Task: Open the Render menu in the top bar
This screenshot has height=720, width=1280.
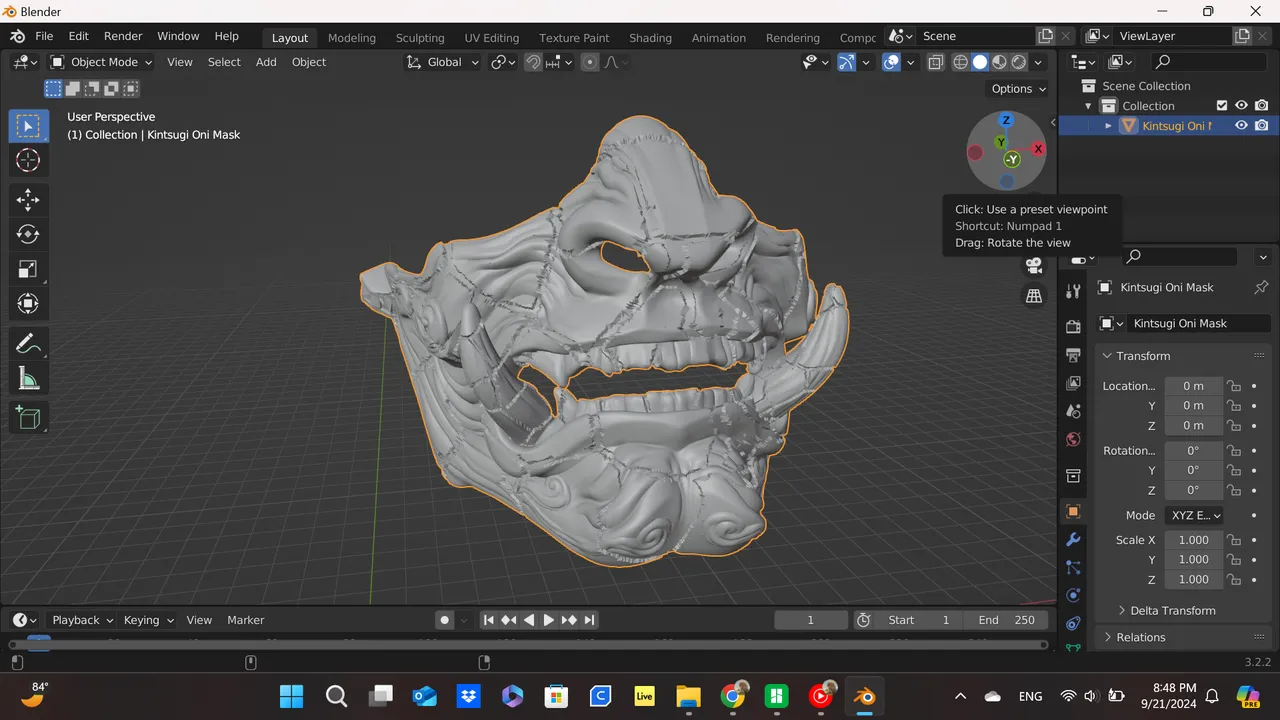Action: coord(123,36)
